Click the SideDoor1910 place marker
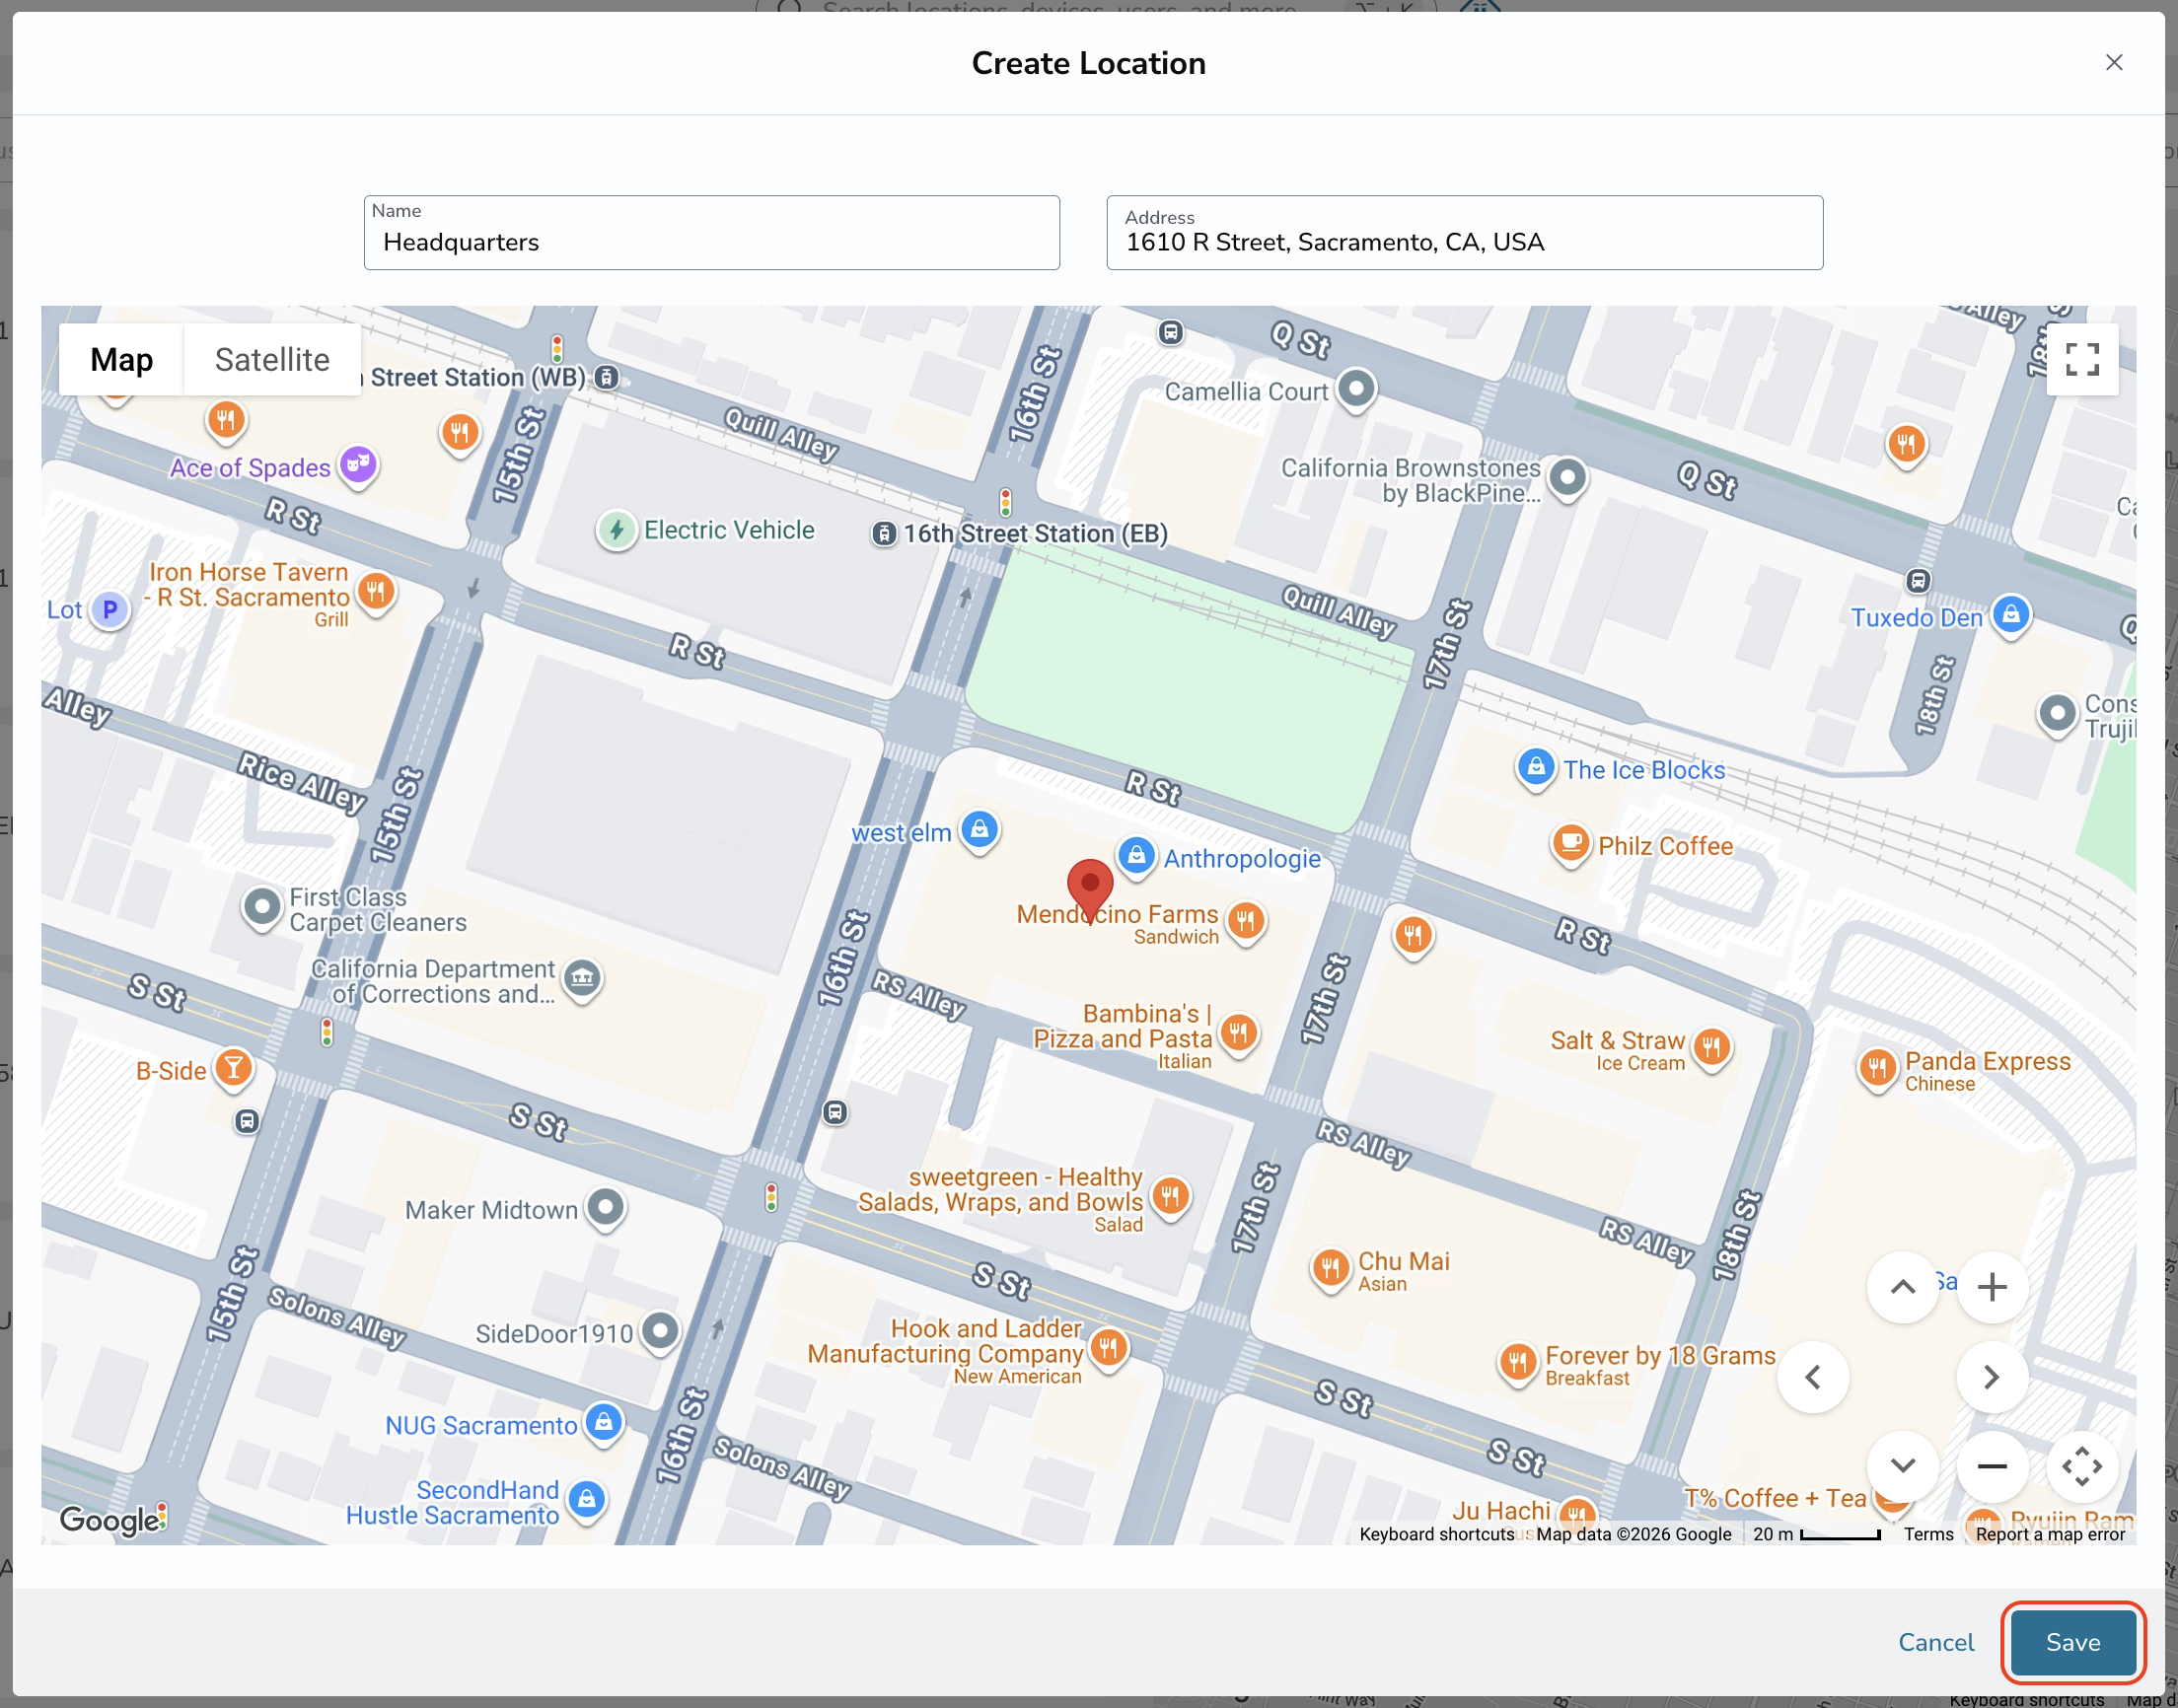 (659, 1332)
